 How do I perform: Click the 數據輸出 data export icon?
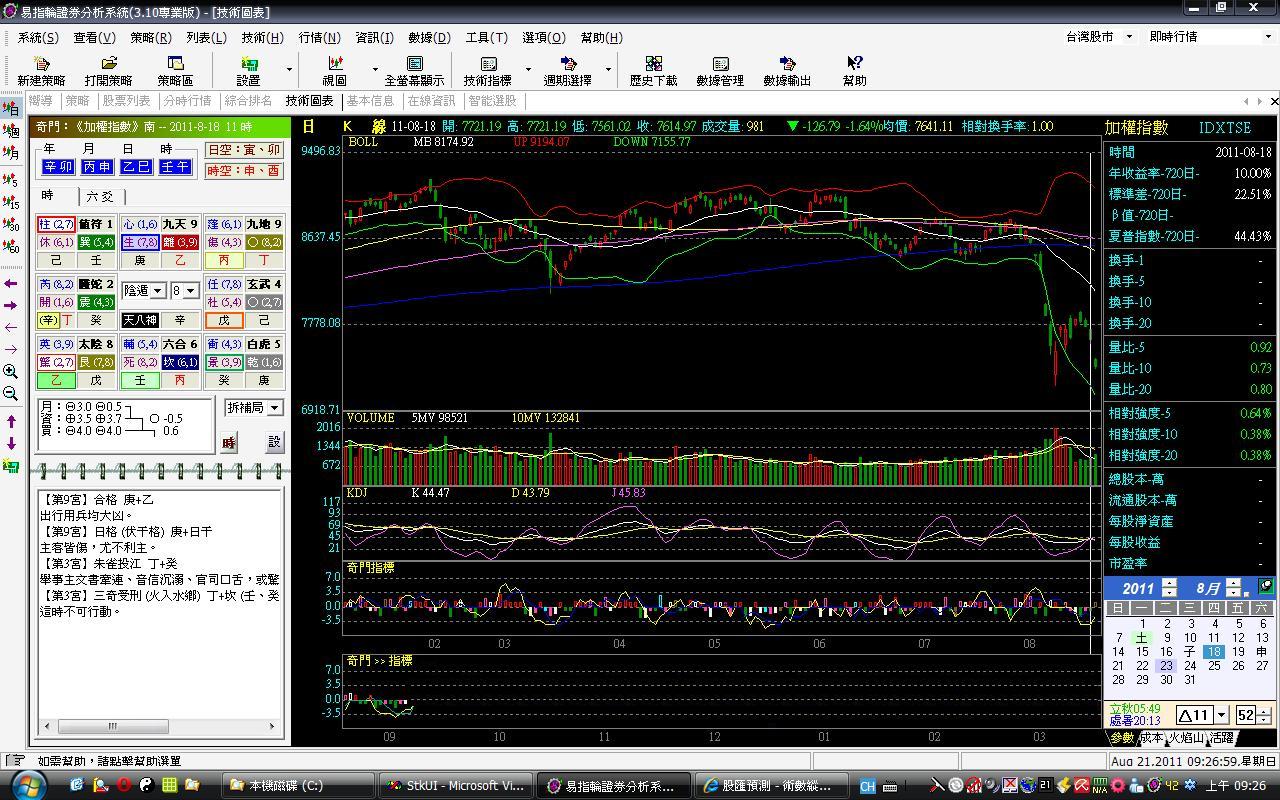coord(787,70)
